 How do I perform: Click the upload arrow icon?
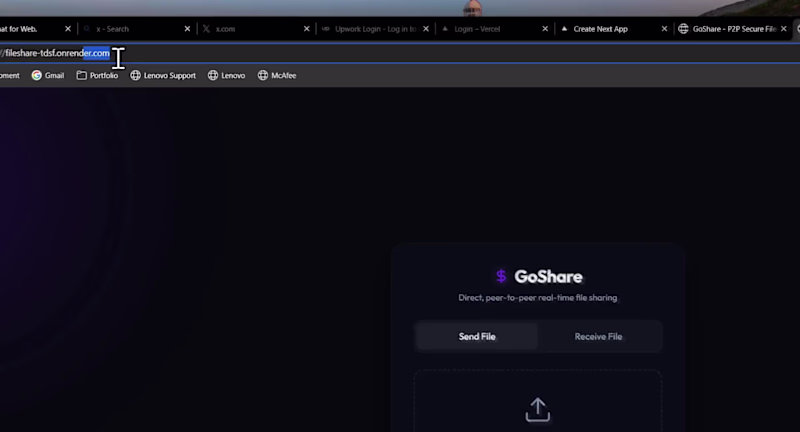[x=538, y=410]
